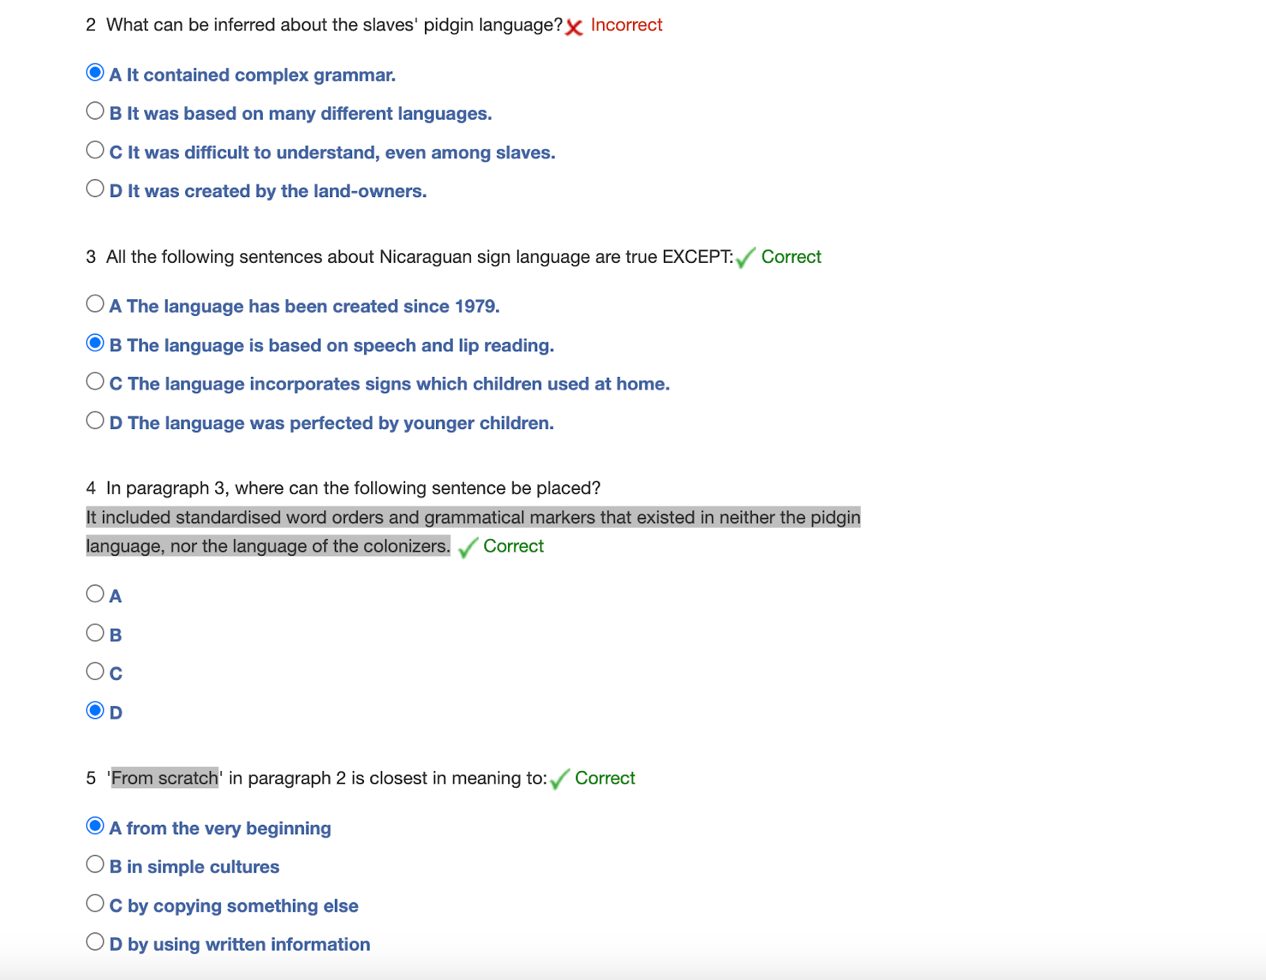The image size is (1266, 980).
Task: Select radio button D for question 4
Action: [x=95, y=711]
